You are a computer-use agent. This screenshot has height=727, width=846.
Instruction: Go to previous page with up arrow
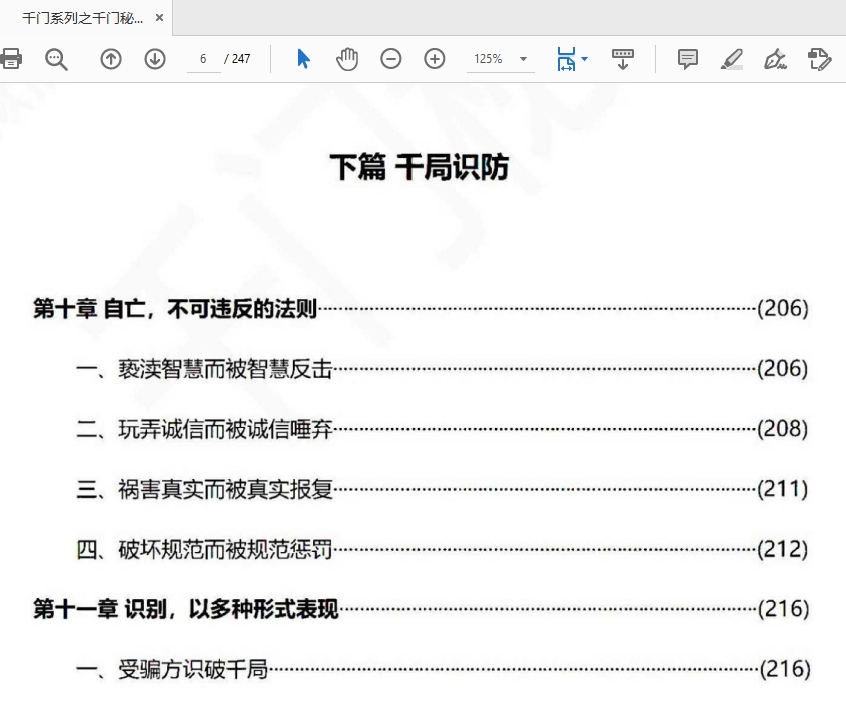pos(111,59)
